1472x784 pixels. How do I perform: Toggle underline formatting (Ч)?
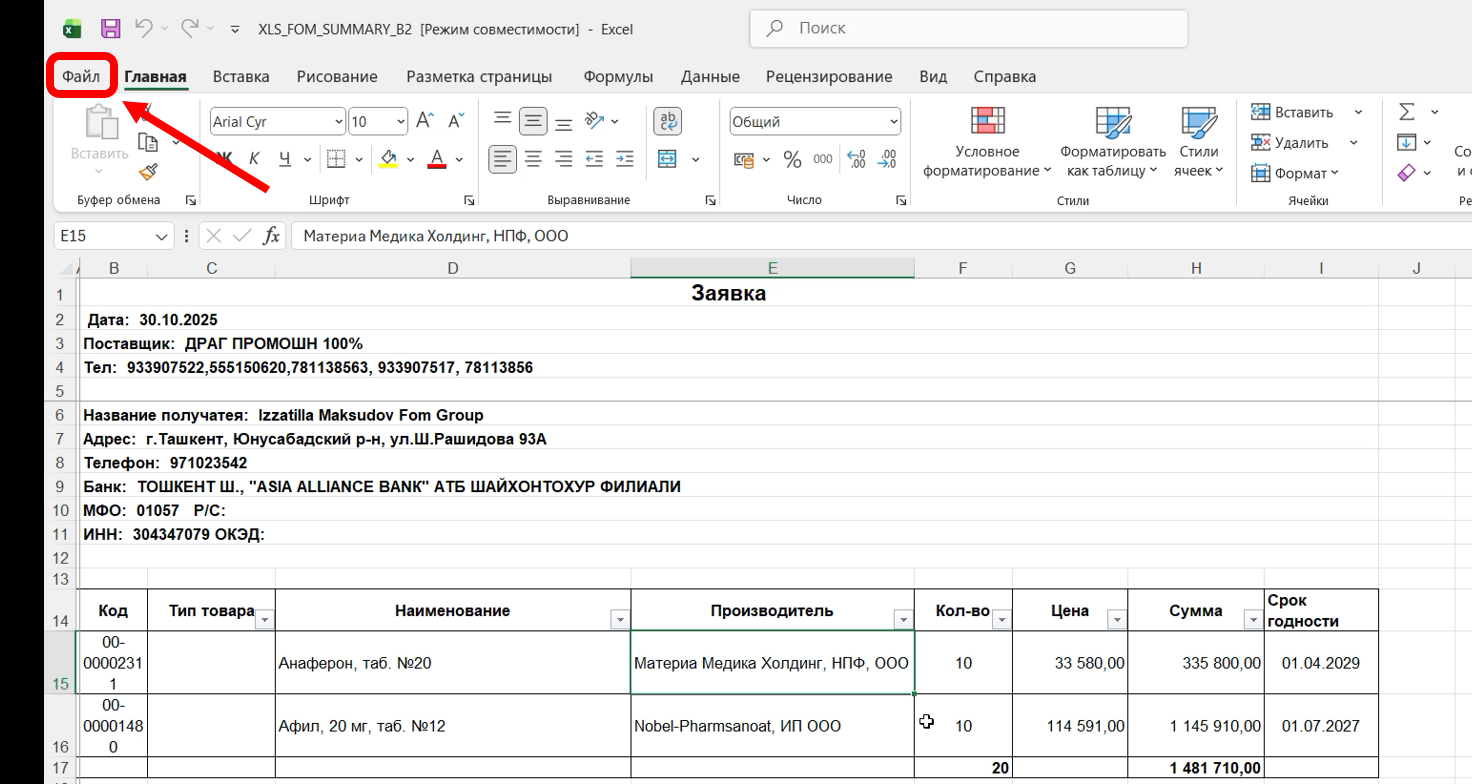pos(285,159)
